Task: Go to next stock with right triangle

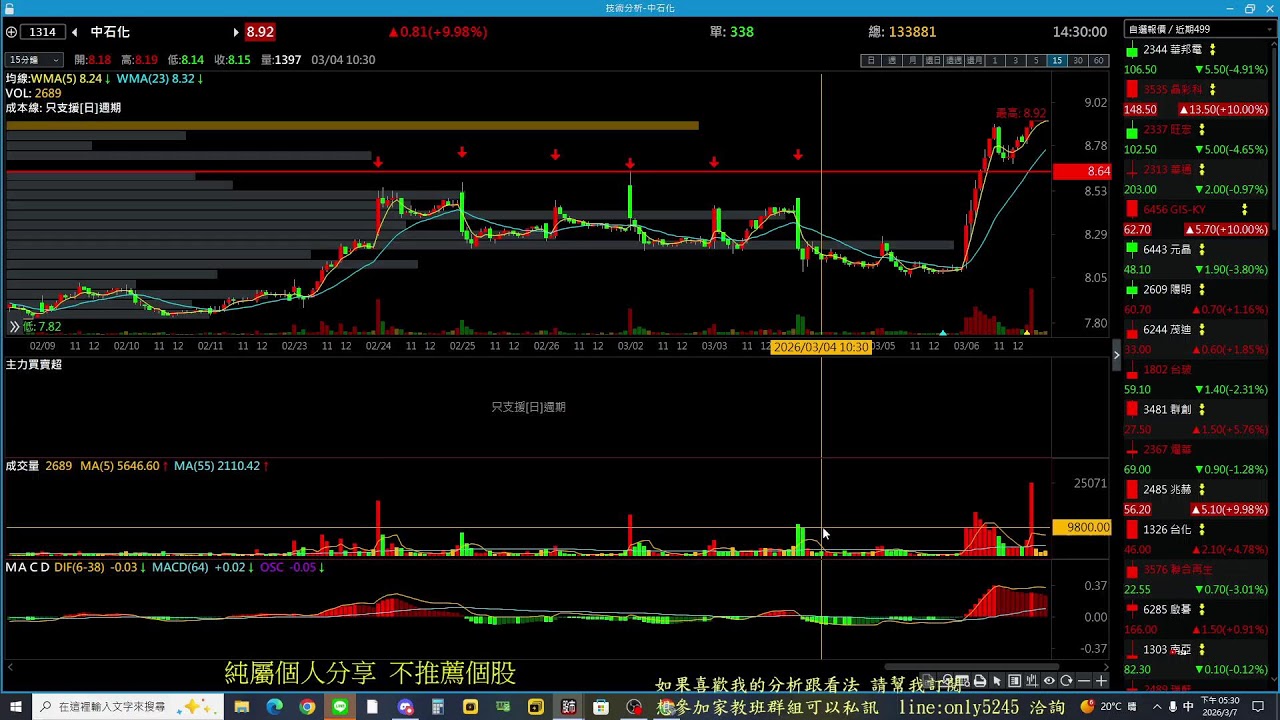Action: pyautogui.click(x=237, y=32)
